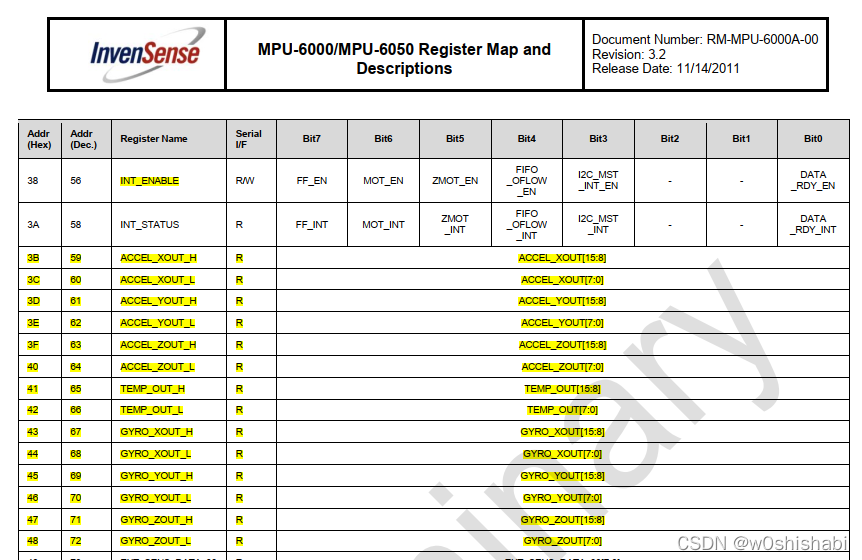Click the ACCEL_ZOUT_H register name
The image size is (862, 560).
pos(158,345)
